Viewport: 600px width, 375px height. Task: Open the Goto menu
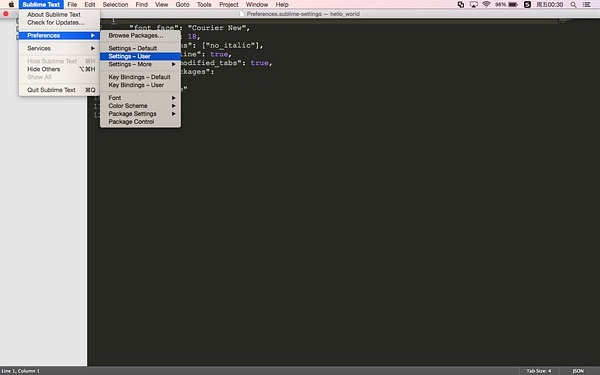click(183, 5)
